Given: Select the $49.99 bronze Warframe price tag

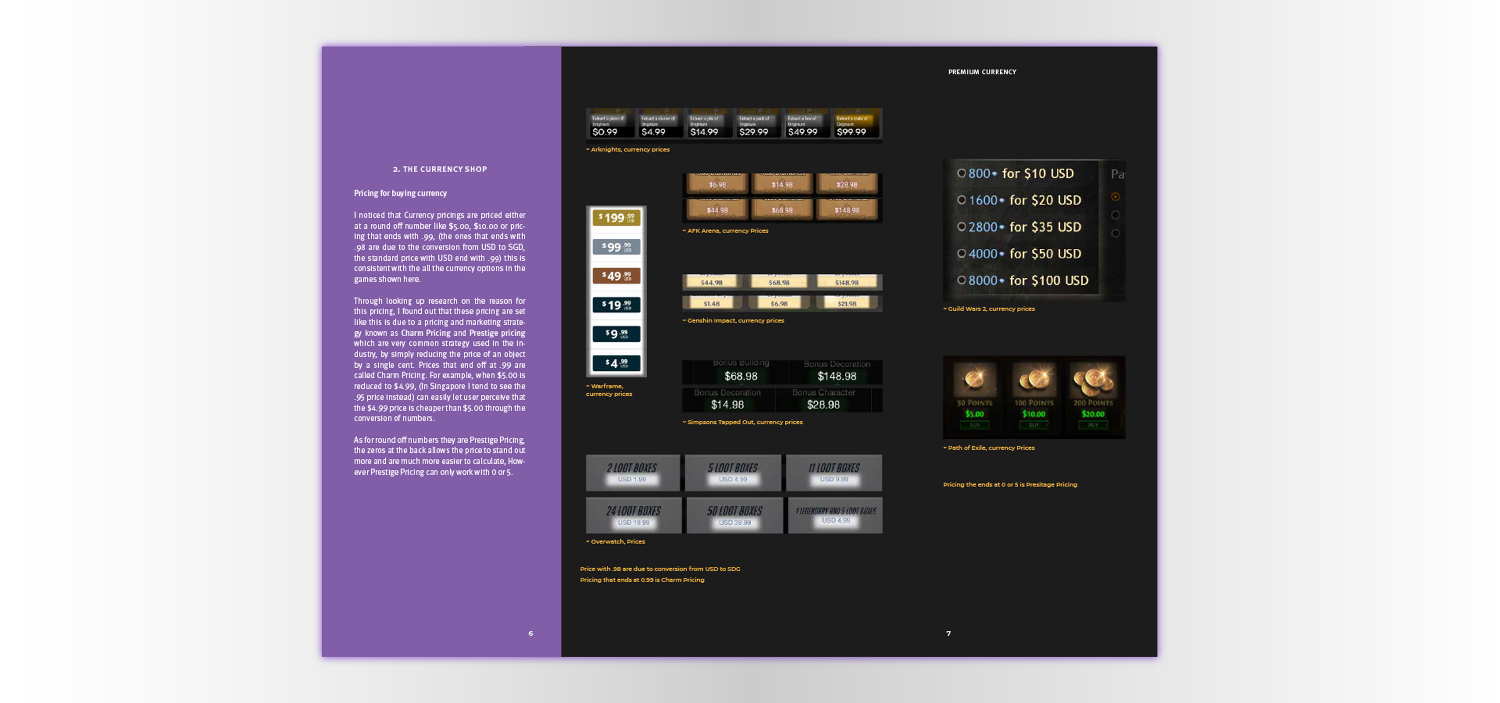Looking at the screenshot, I should point(616,276).
